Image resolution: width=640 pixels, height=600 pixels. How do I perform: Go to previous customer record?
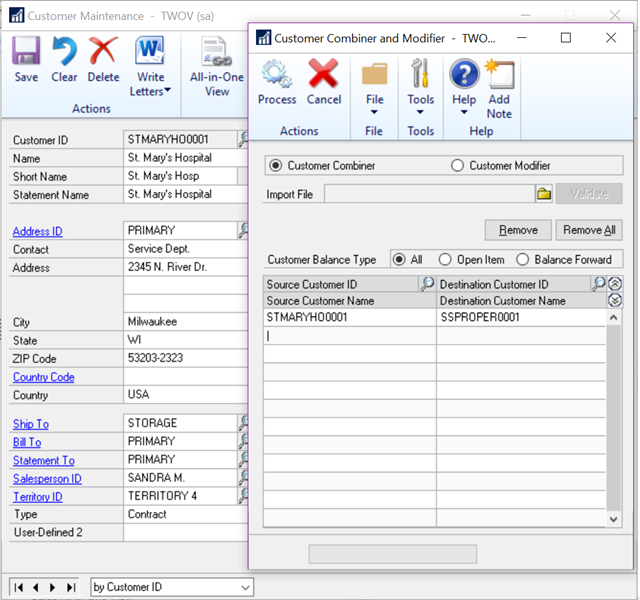[x=36, y=587]
